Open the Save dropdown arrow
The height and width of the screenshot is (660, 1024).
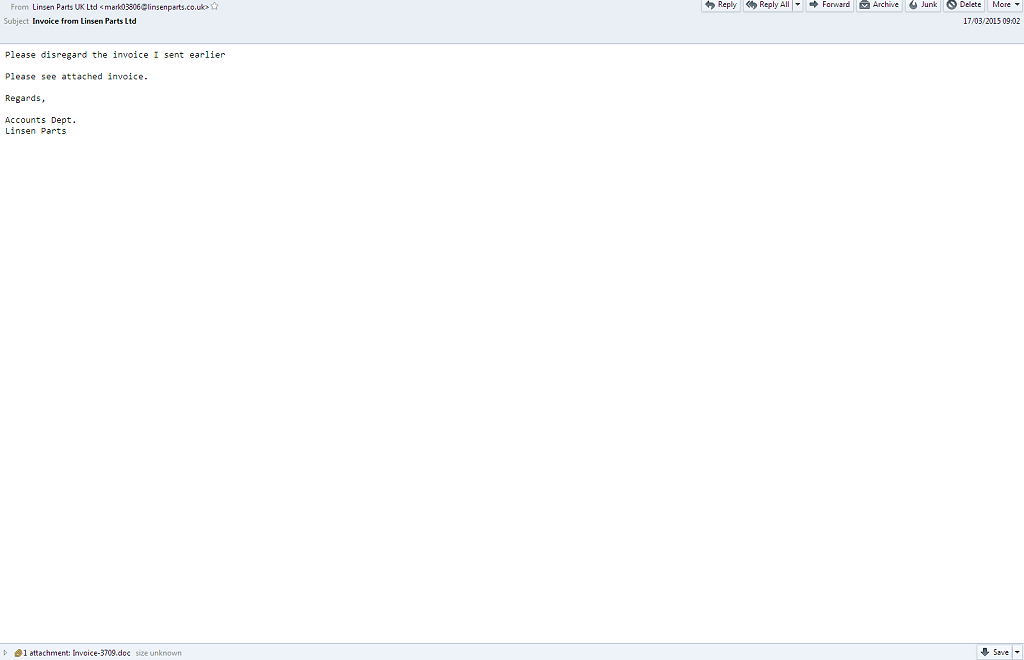pos(1017,652)
